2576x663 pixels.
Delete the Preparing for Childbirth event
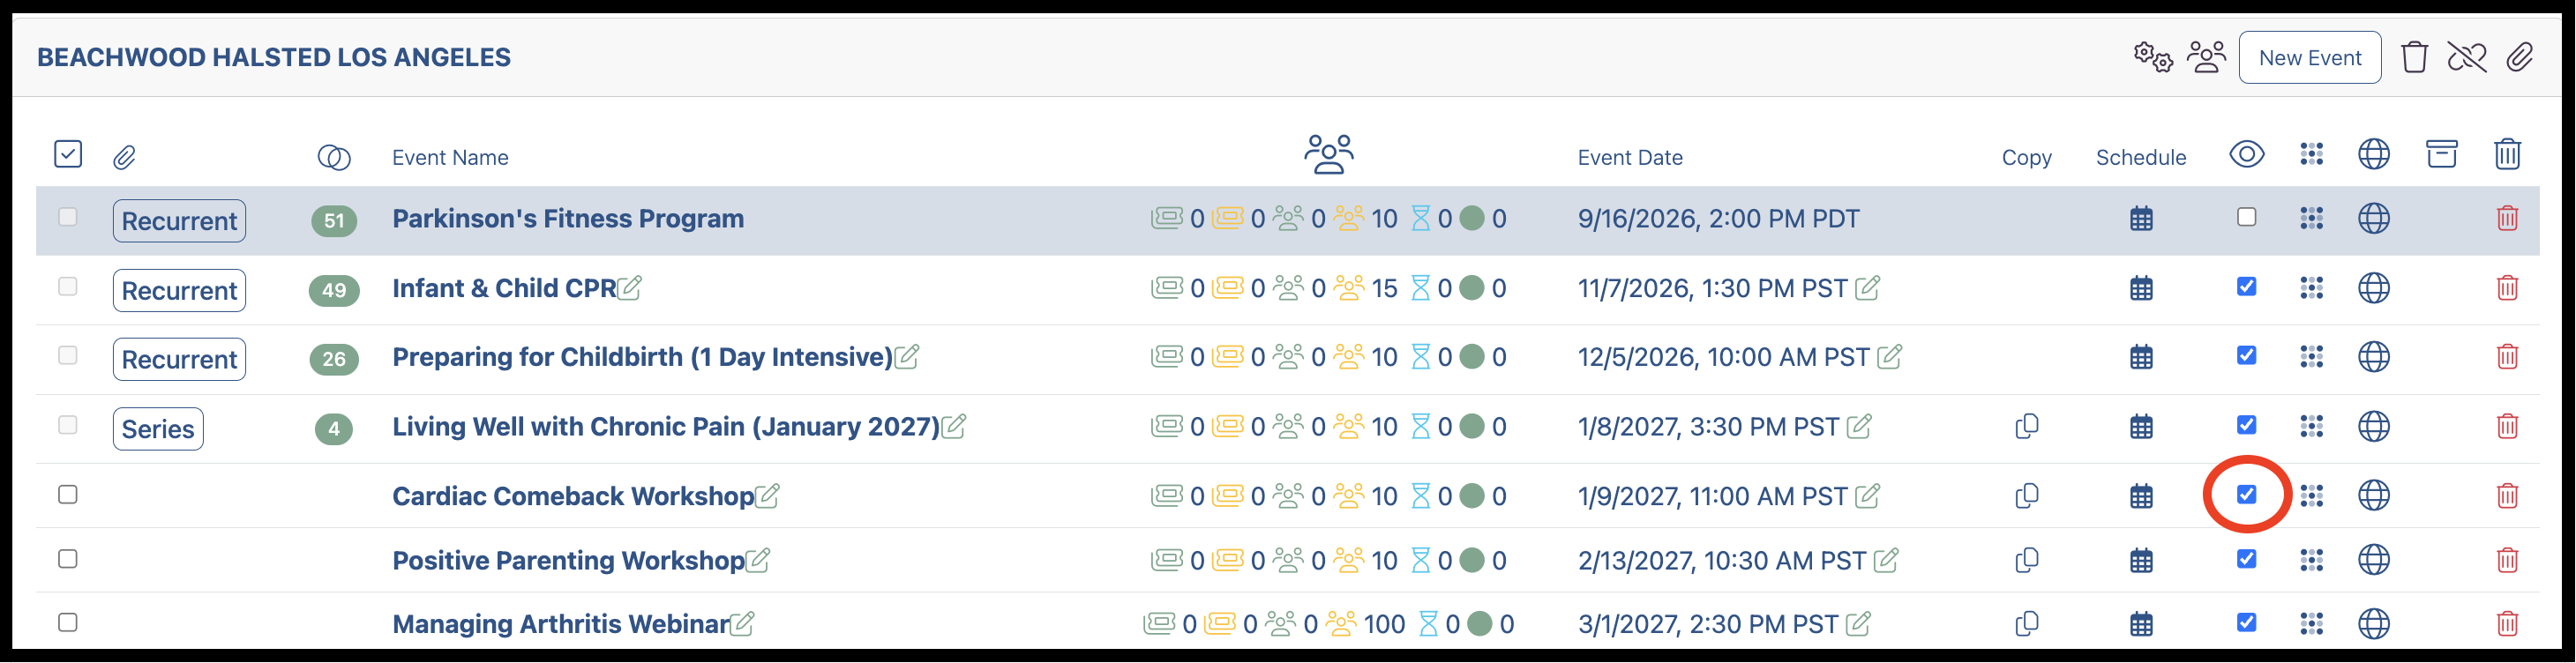pyautogui.click(x=2507, y=357)
